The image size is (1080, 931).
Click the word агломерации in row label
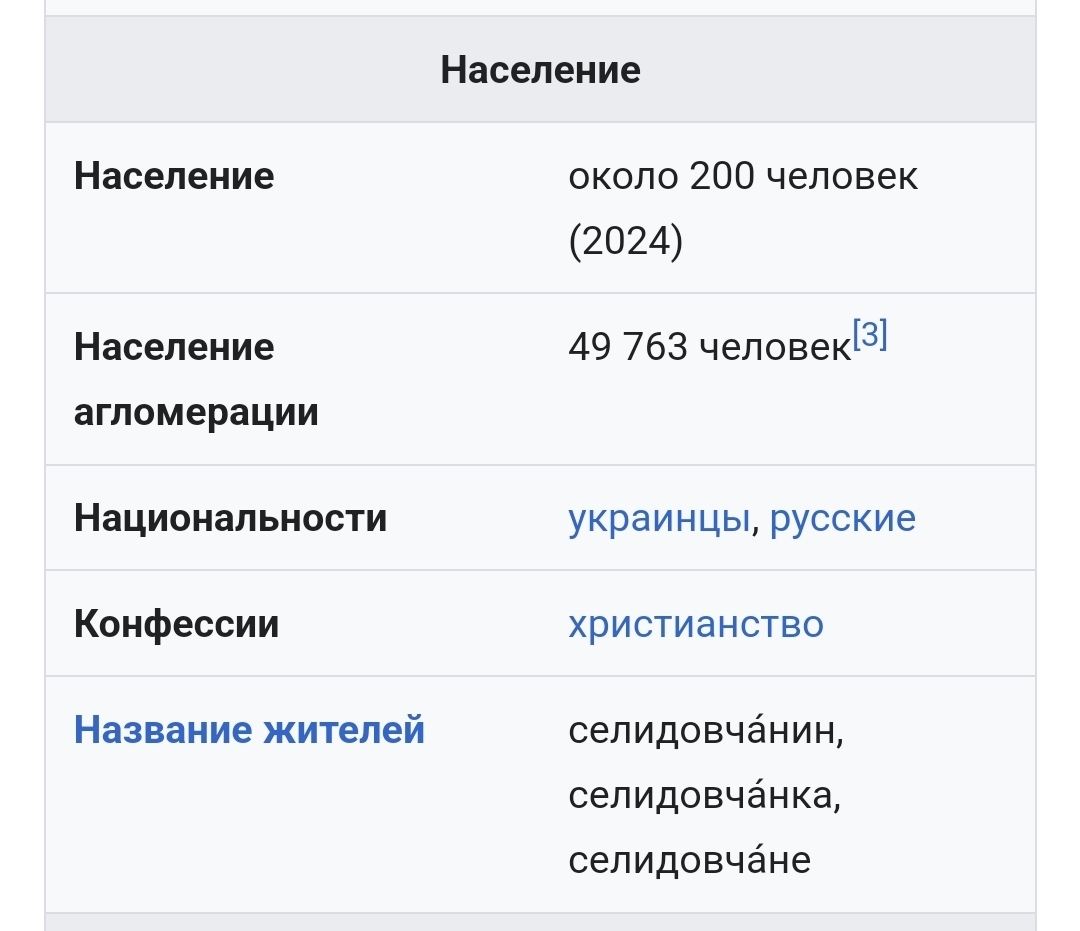click(x=196, y=412)
